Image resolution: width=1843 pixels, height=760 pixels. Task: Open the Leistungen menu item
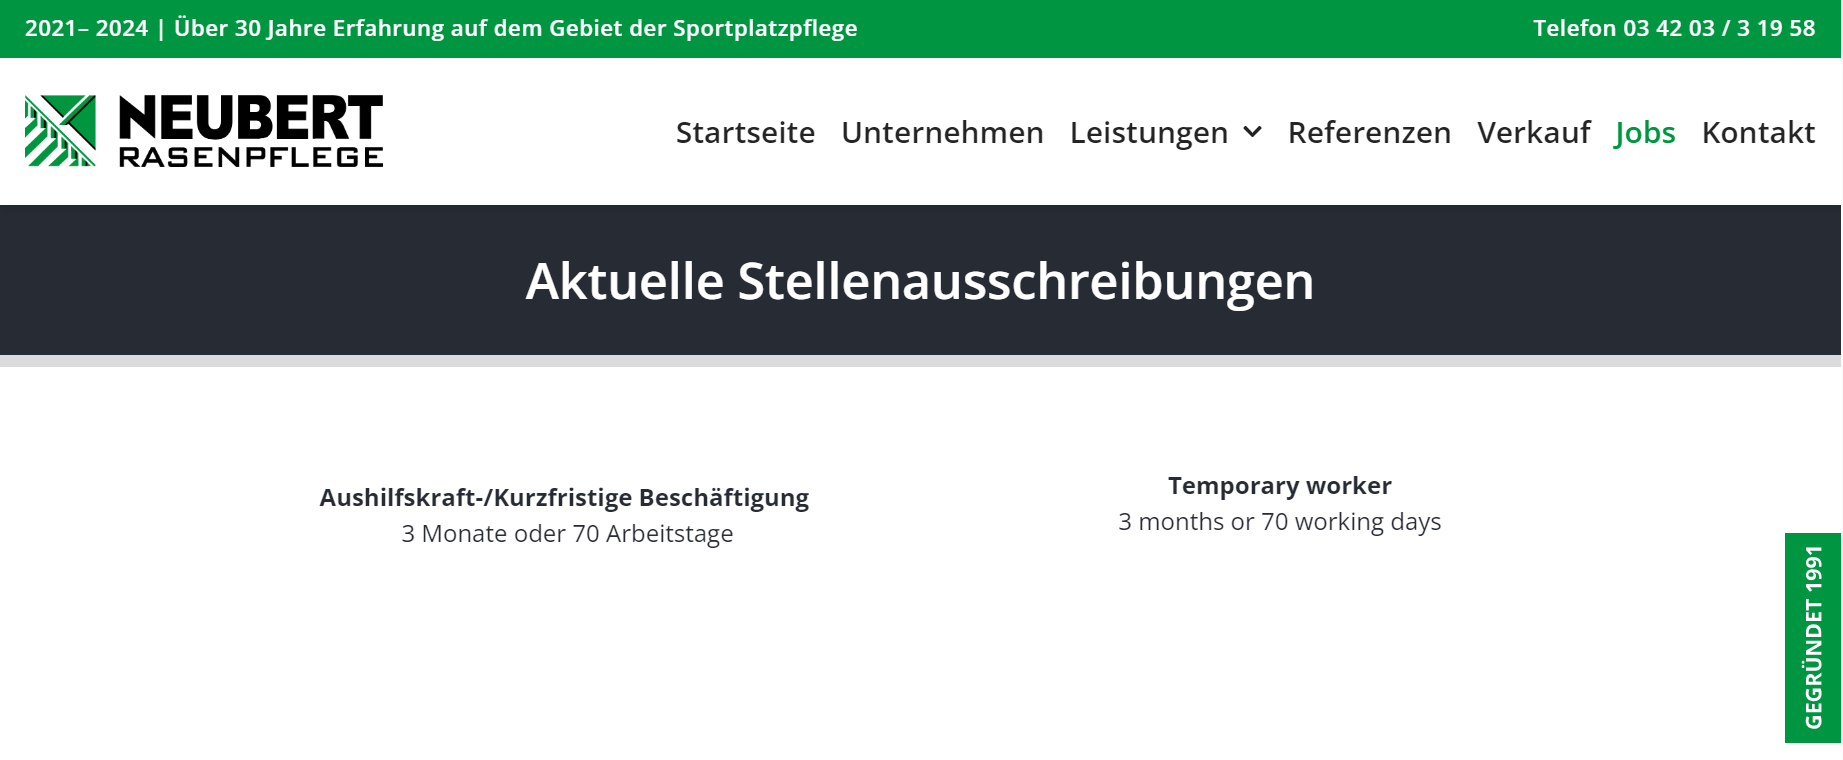[x=1149, y=132]
